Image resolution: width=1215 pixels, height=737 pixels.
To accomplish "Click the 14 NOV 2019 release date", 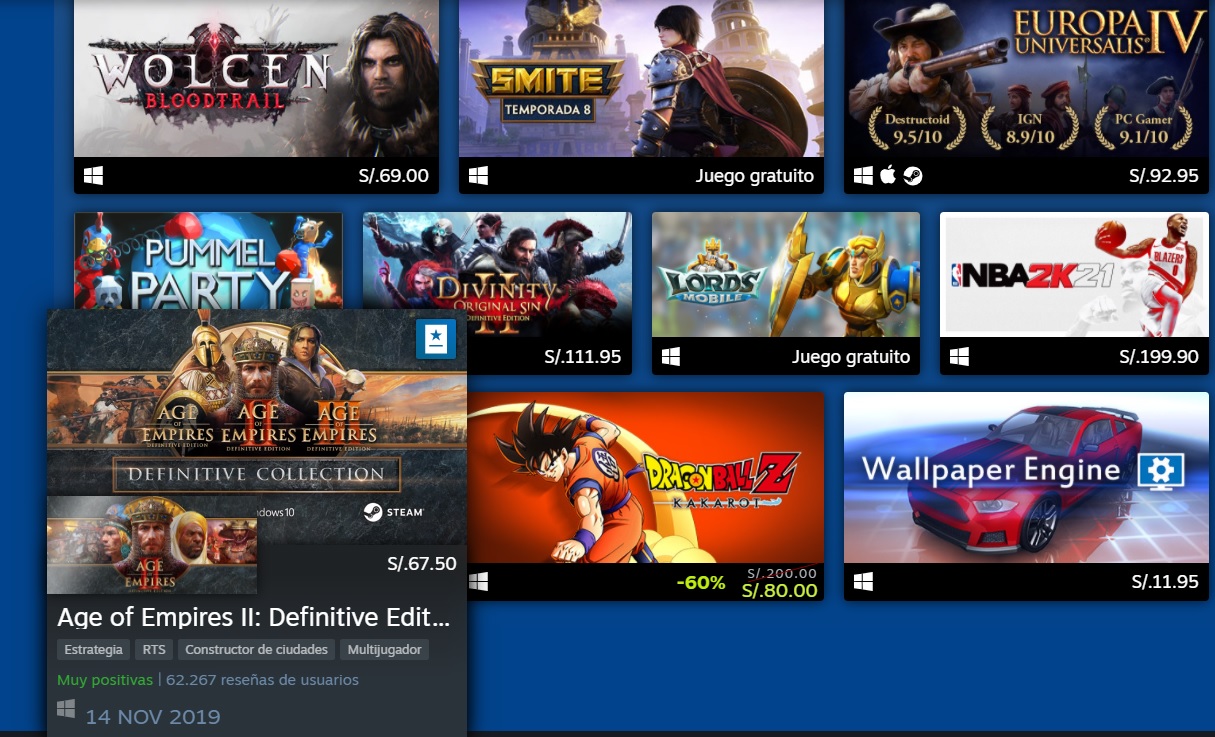I will pyautogui.click(x=153, y=716).
